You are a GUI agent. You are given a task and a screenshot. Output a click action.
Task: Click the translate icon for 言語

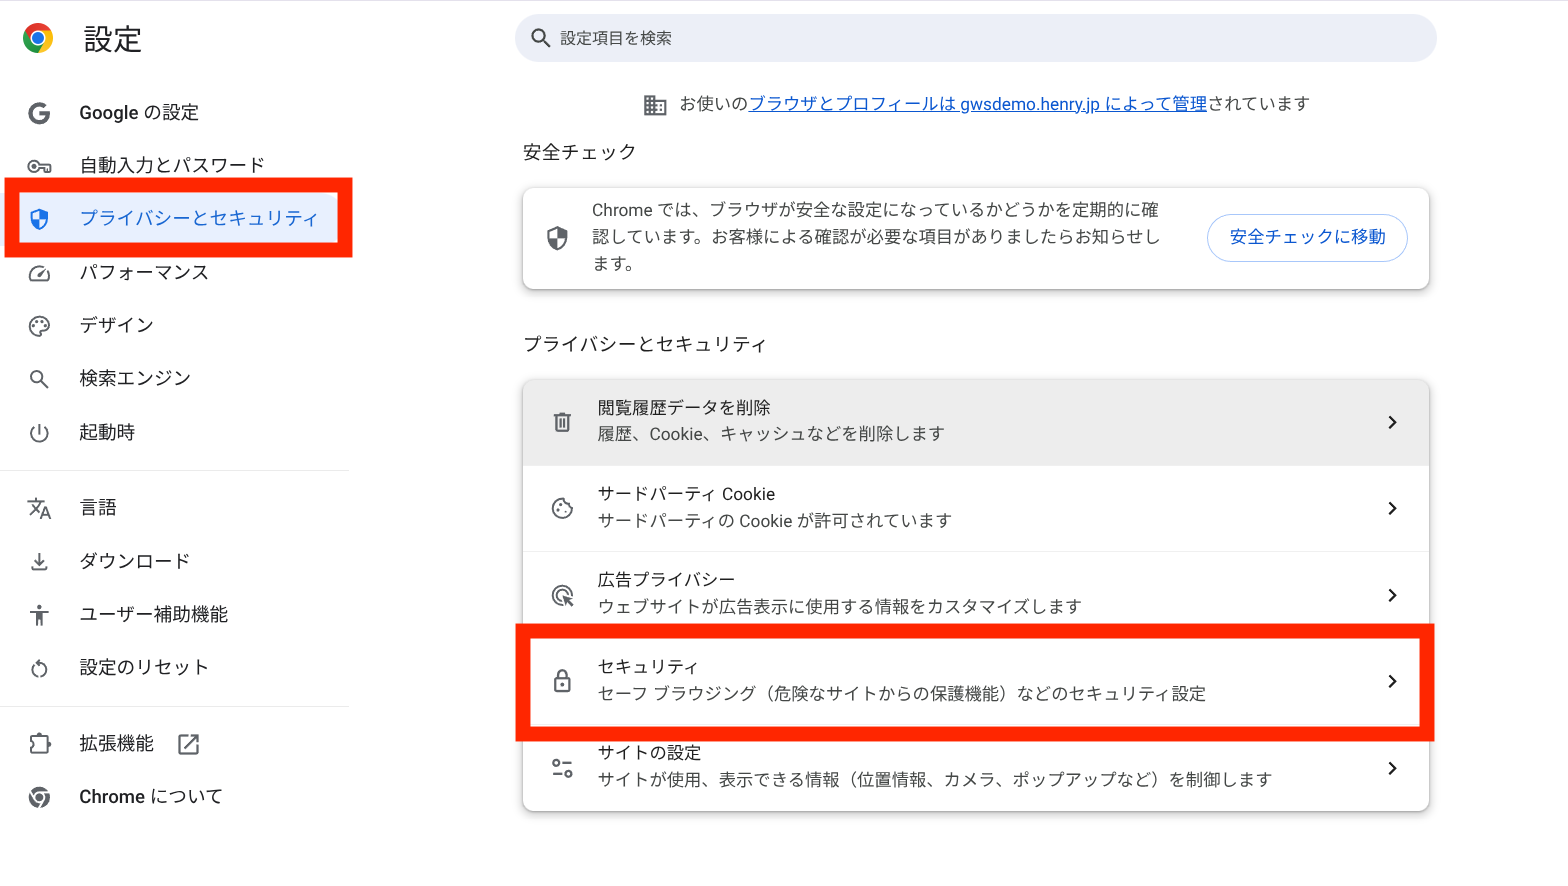pos(39,508)
